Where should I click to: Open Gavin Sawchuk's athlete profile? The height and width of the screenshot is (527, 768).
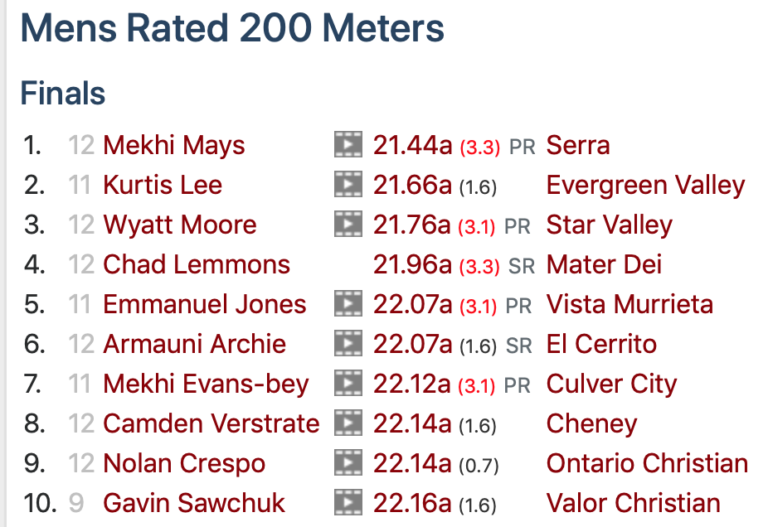click(x=194, y=503)
